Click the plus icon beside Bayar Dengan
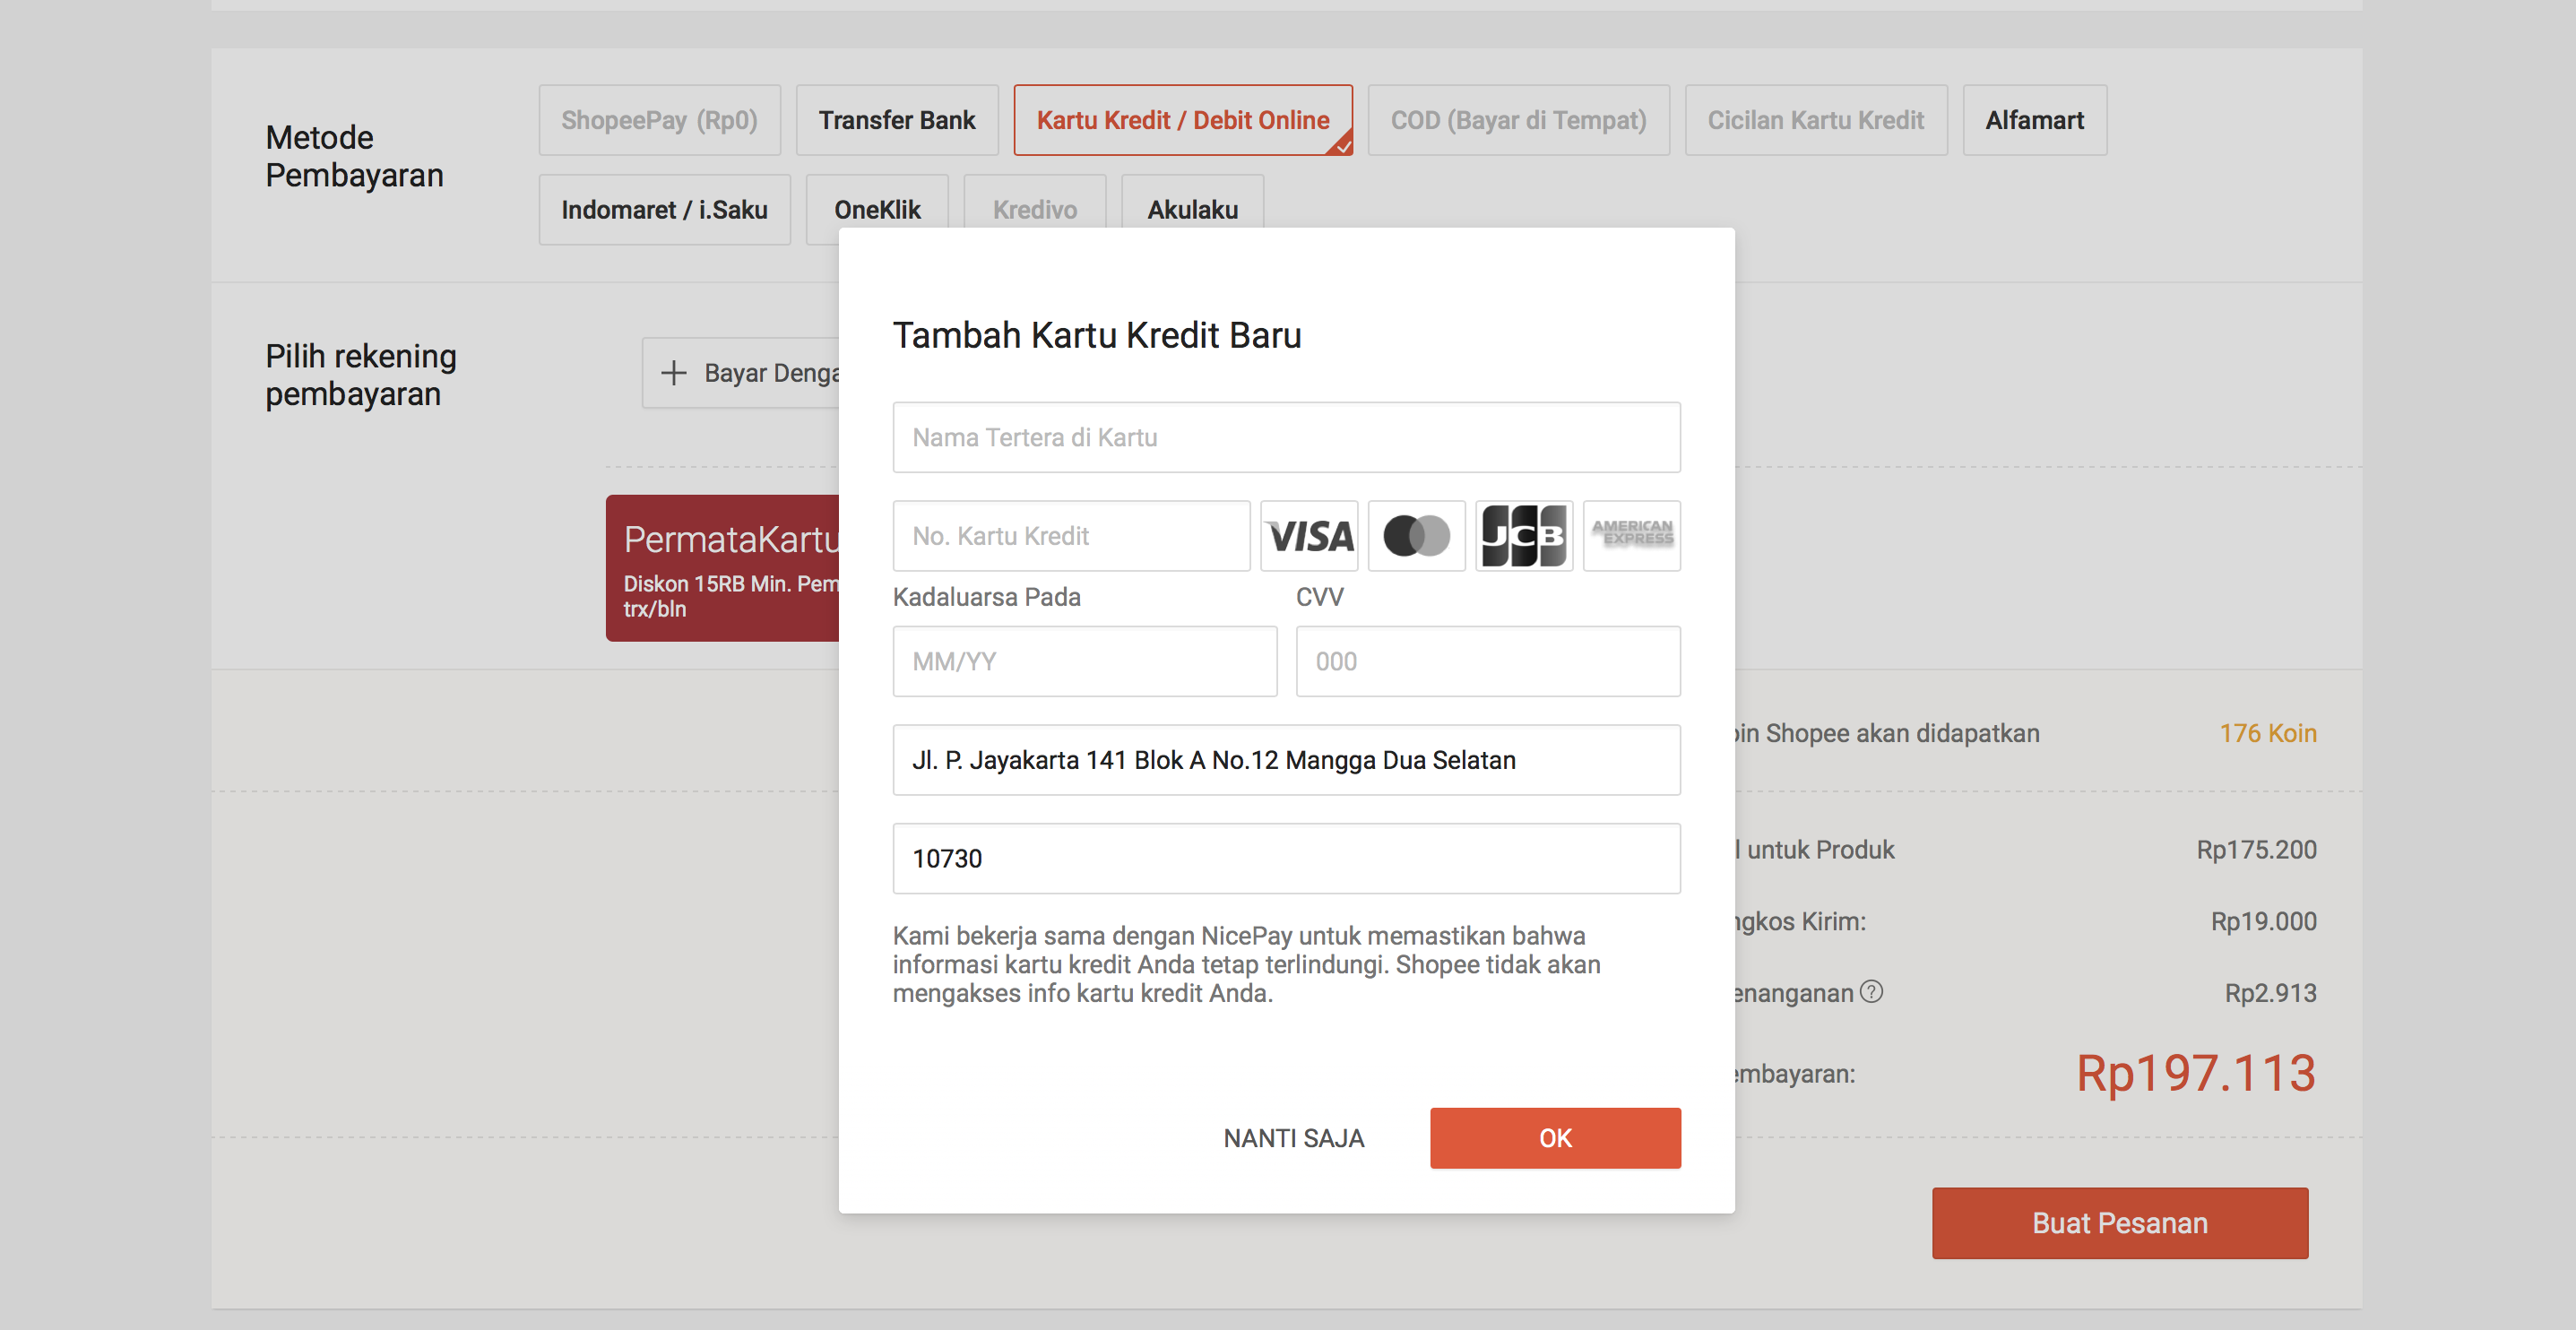The width and height of the screenshot is (2576, 1330). pos(674,373)
